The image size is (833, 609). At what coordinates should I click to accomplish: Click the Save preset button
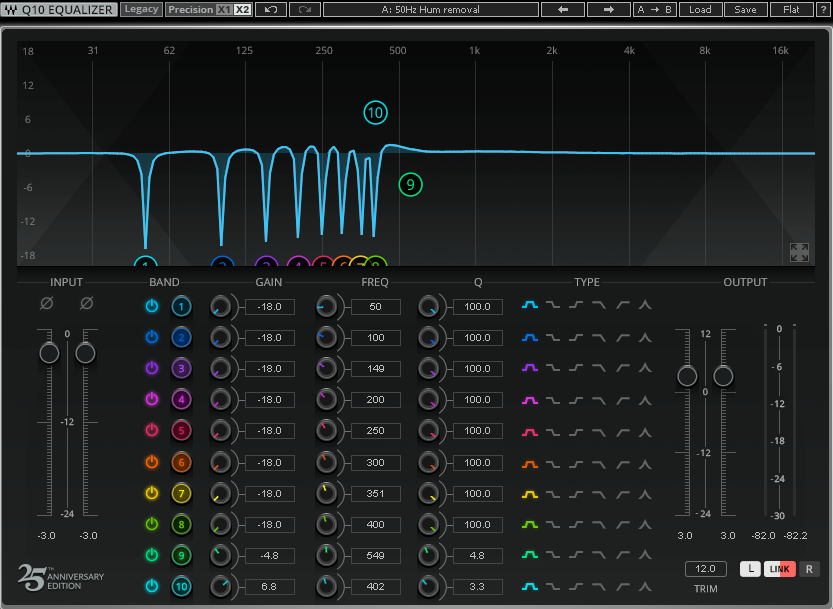click(x=745, y=10)
